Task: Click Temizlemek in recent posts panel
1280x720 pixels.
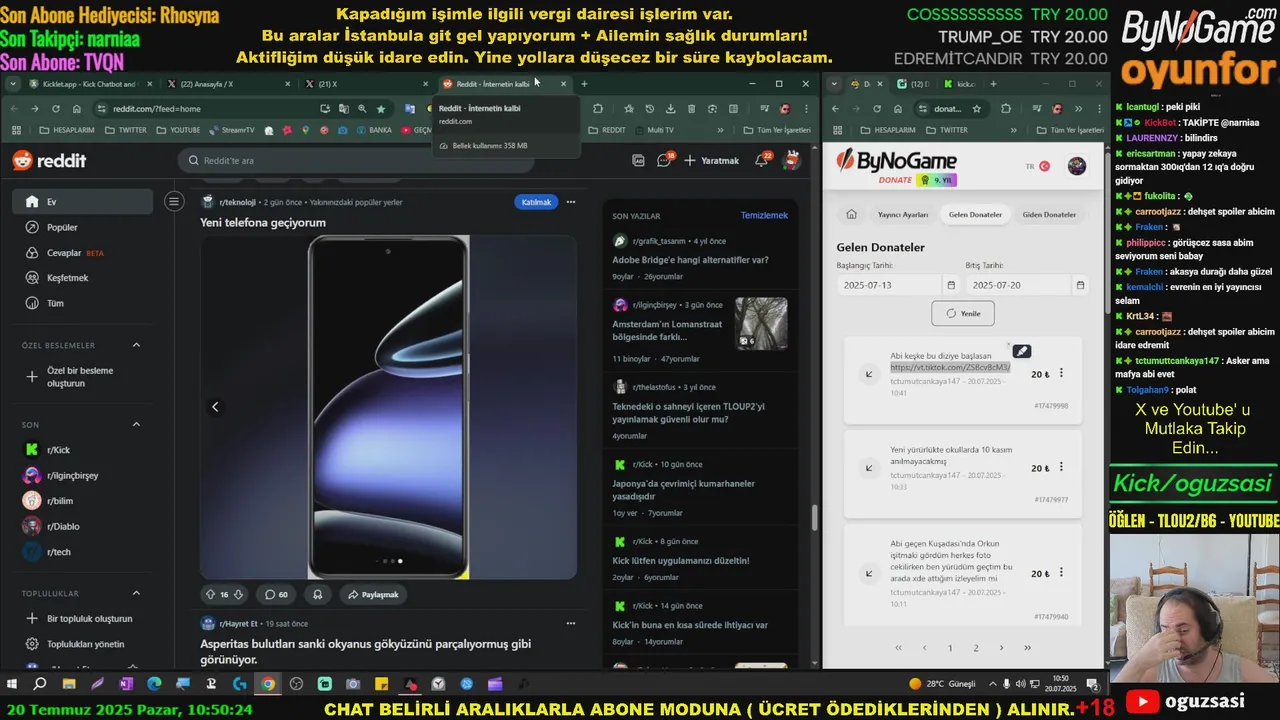Action: (764, 215)
